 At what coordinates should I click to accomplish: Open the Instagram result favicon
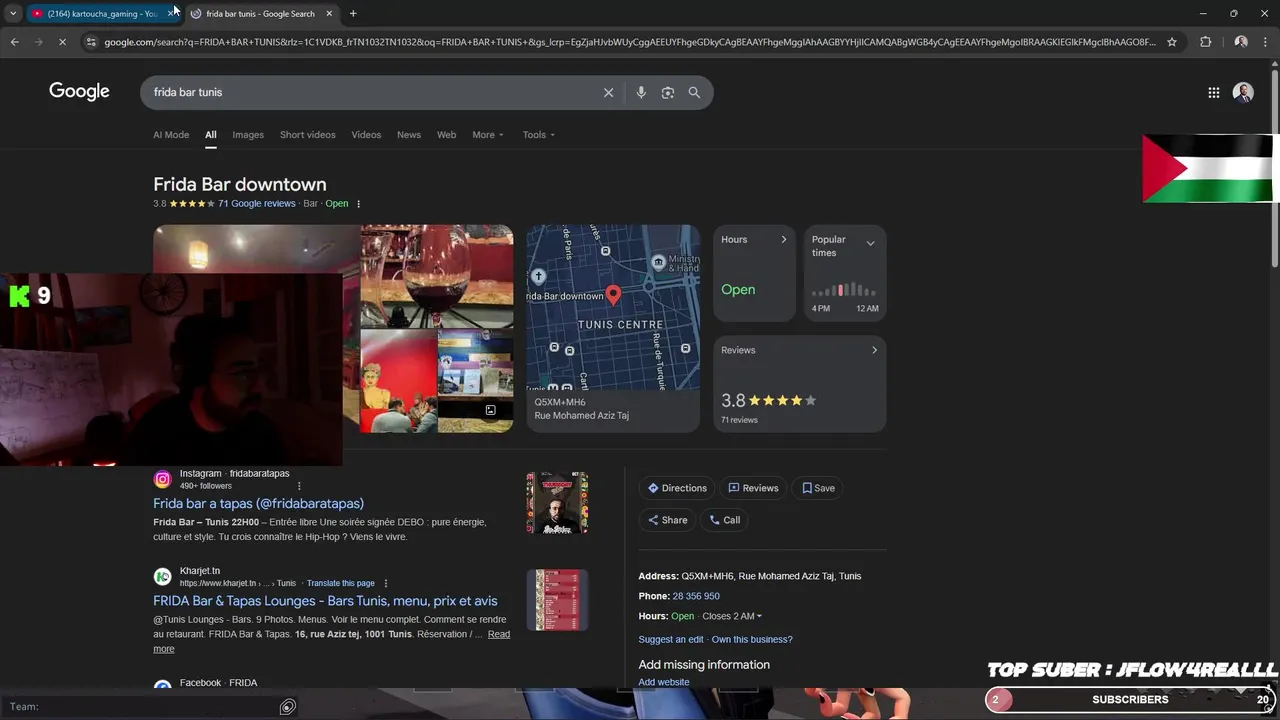point(162,479)
